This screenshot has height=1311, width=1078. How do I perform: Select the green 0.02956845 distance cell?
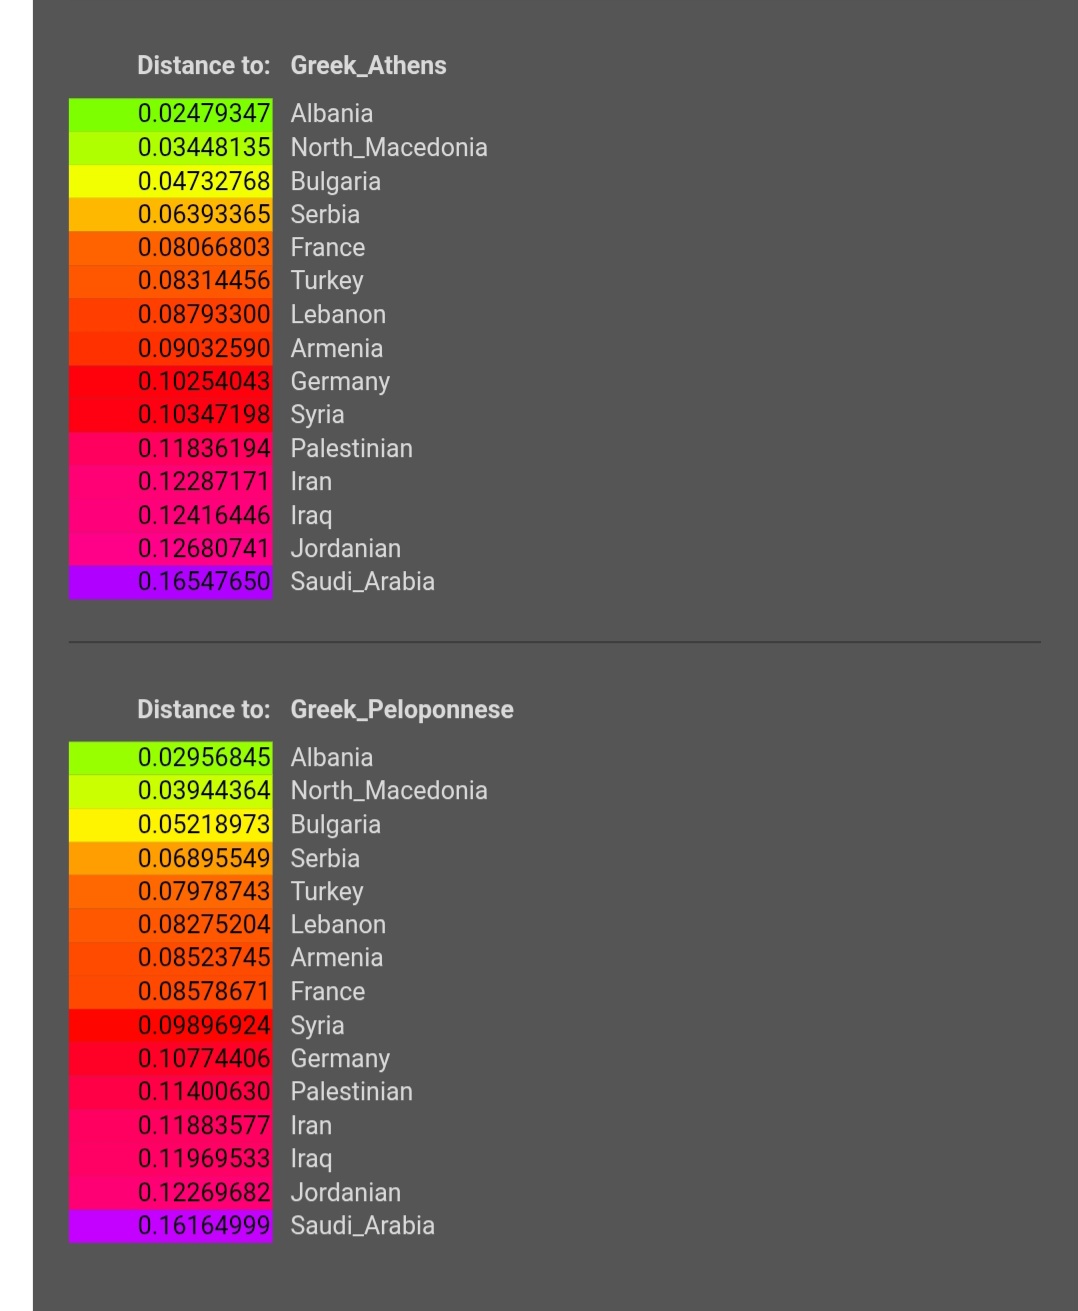click(171, 758)
